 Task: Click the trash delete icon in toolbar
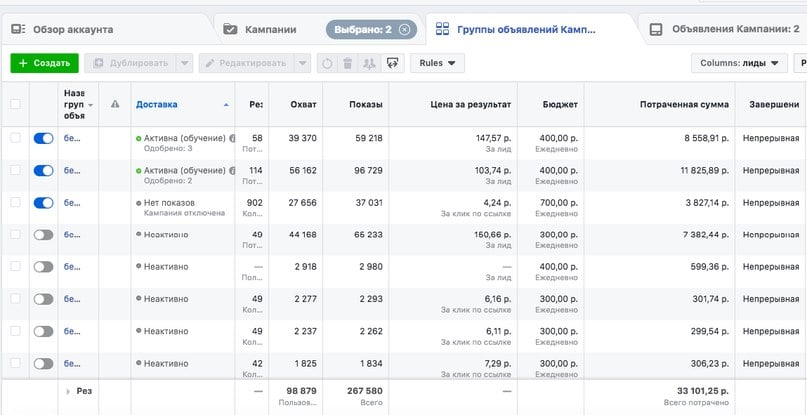point(347,63)
